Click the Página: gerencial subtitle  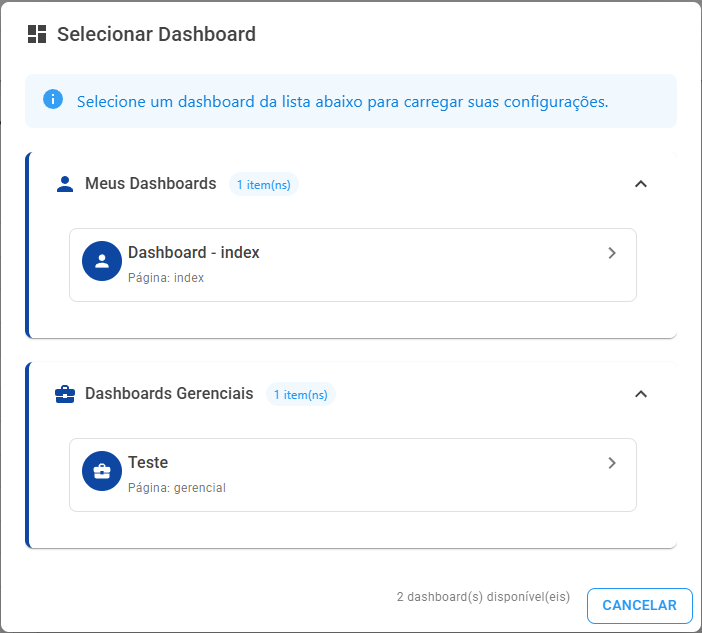pos(177,488)
